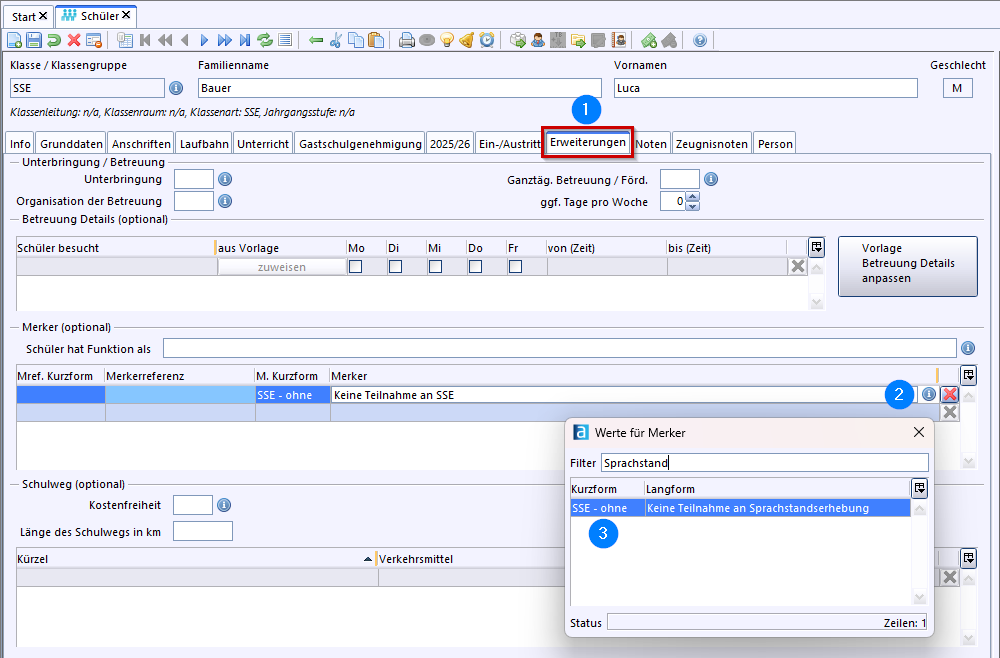The height and width of the screenshot is (658, 1000).
Task: Tick the Mo checkbox in Betreuung Details
Action: point(355,267)
